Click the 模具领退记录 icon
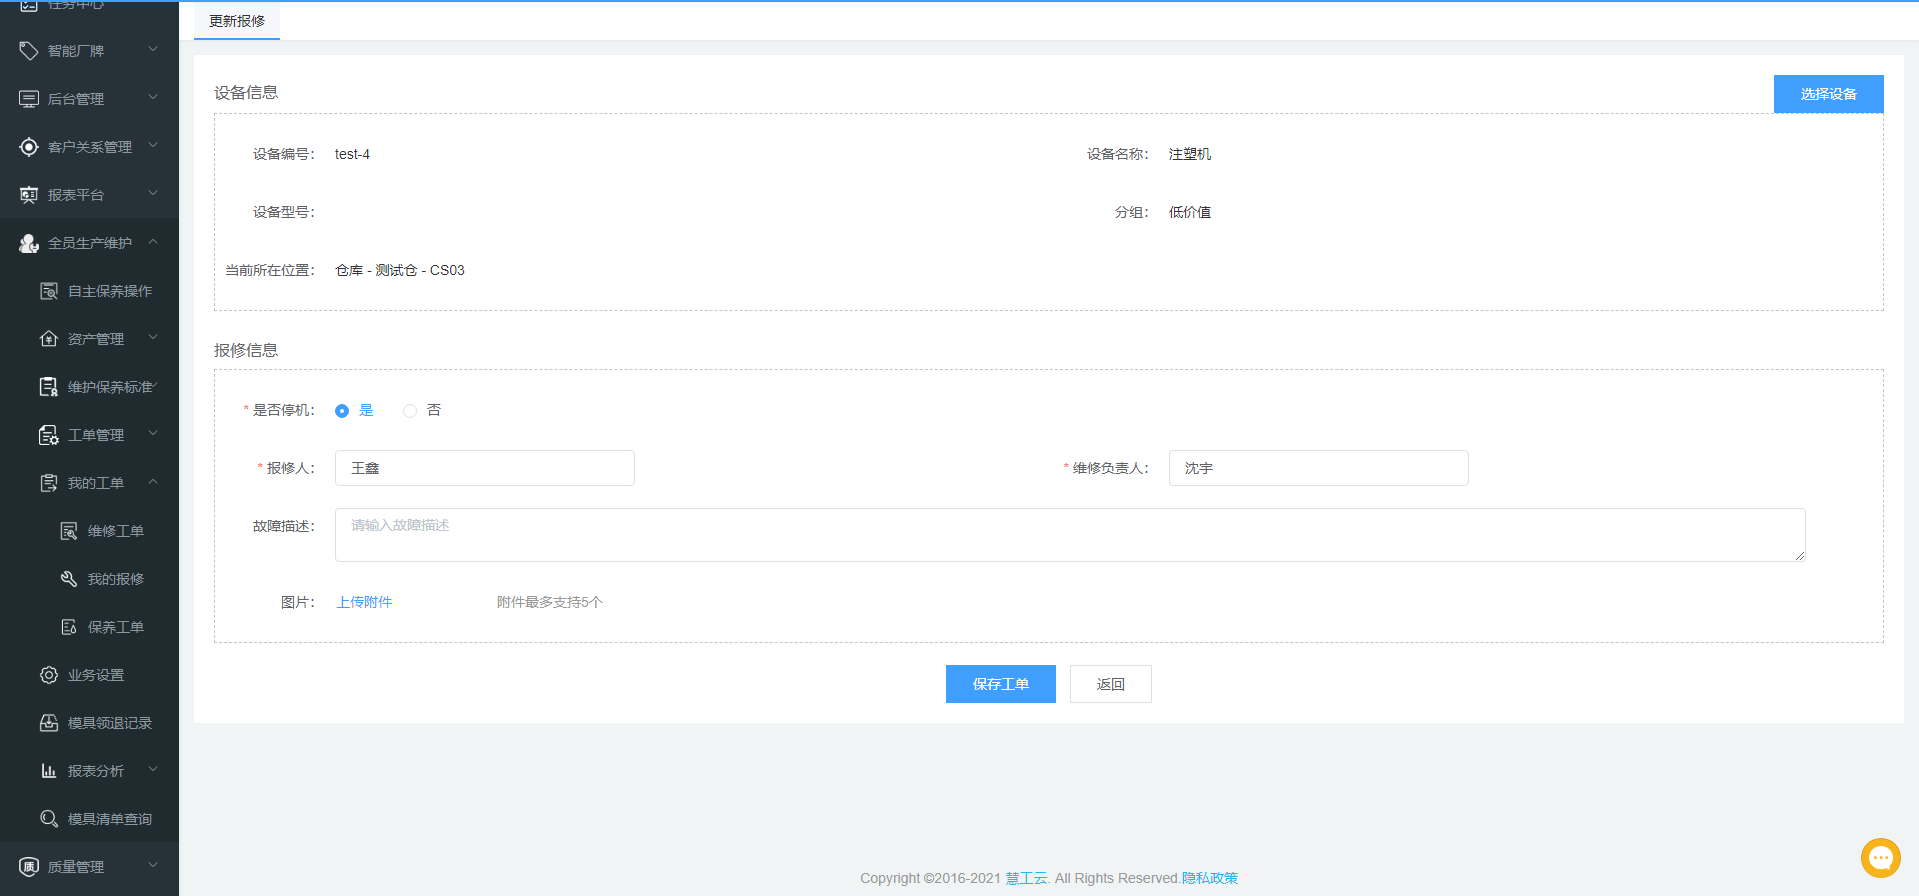Viewport: 1919px width, 896px height. pyautogui.click(x=49, y=723)
